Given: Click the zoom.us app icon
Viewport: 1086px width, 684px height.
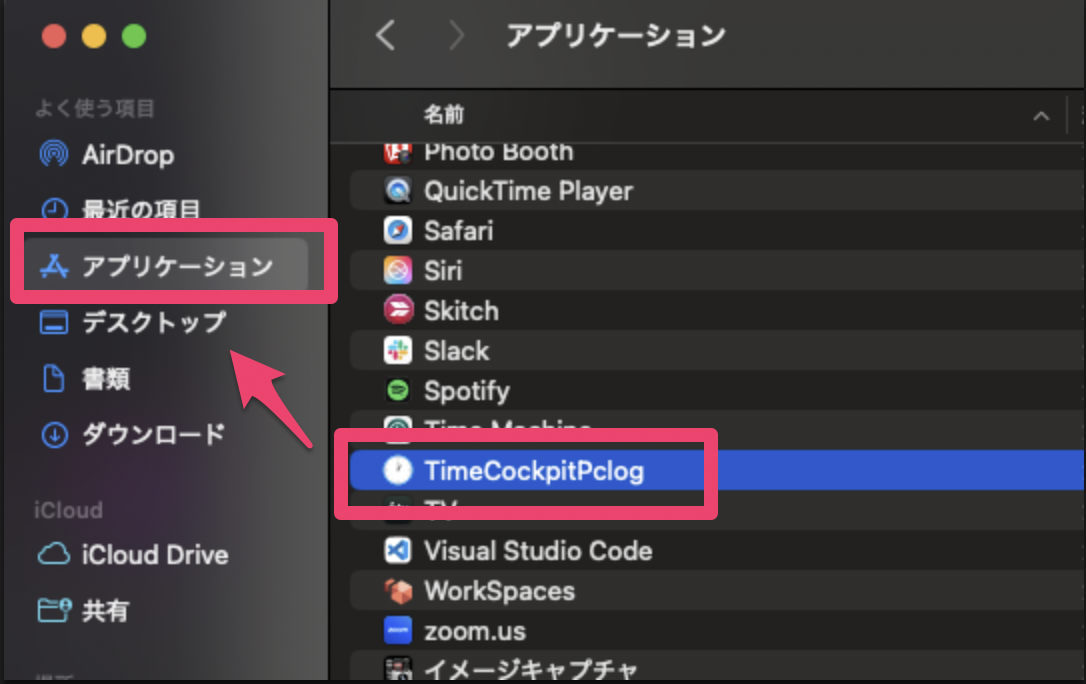Looking at the screenshot, I should click(398, 631).
